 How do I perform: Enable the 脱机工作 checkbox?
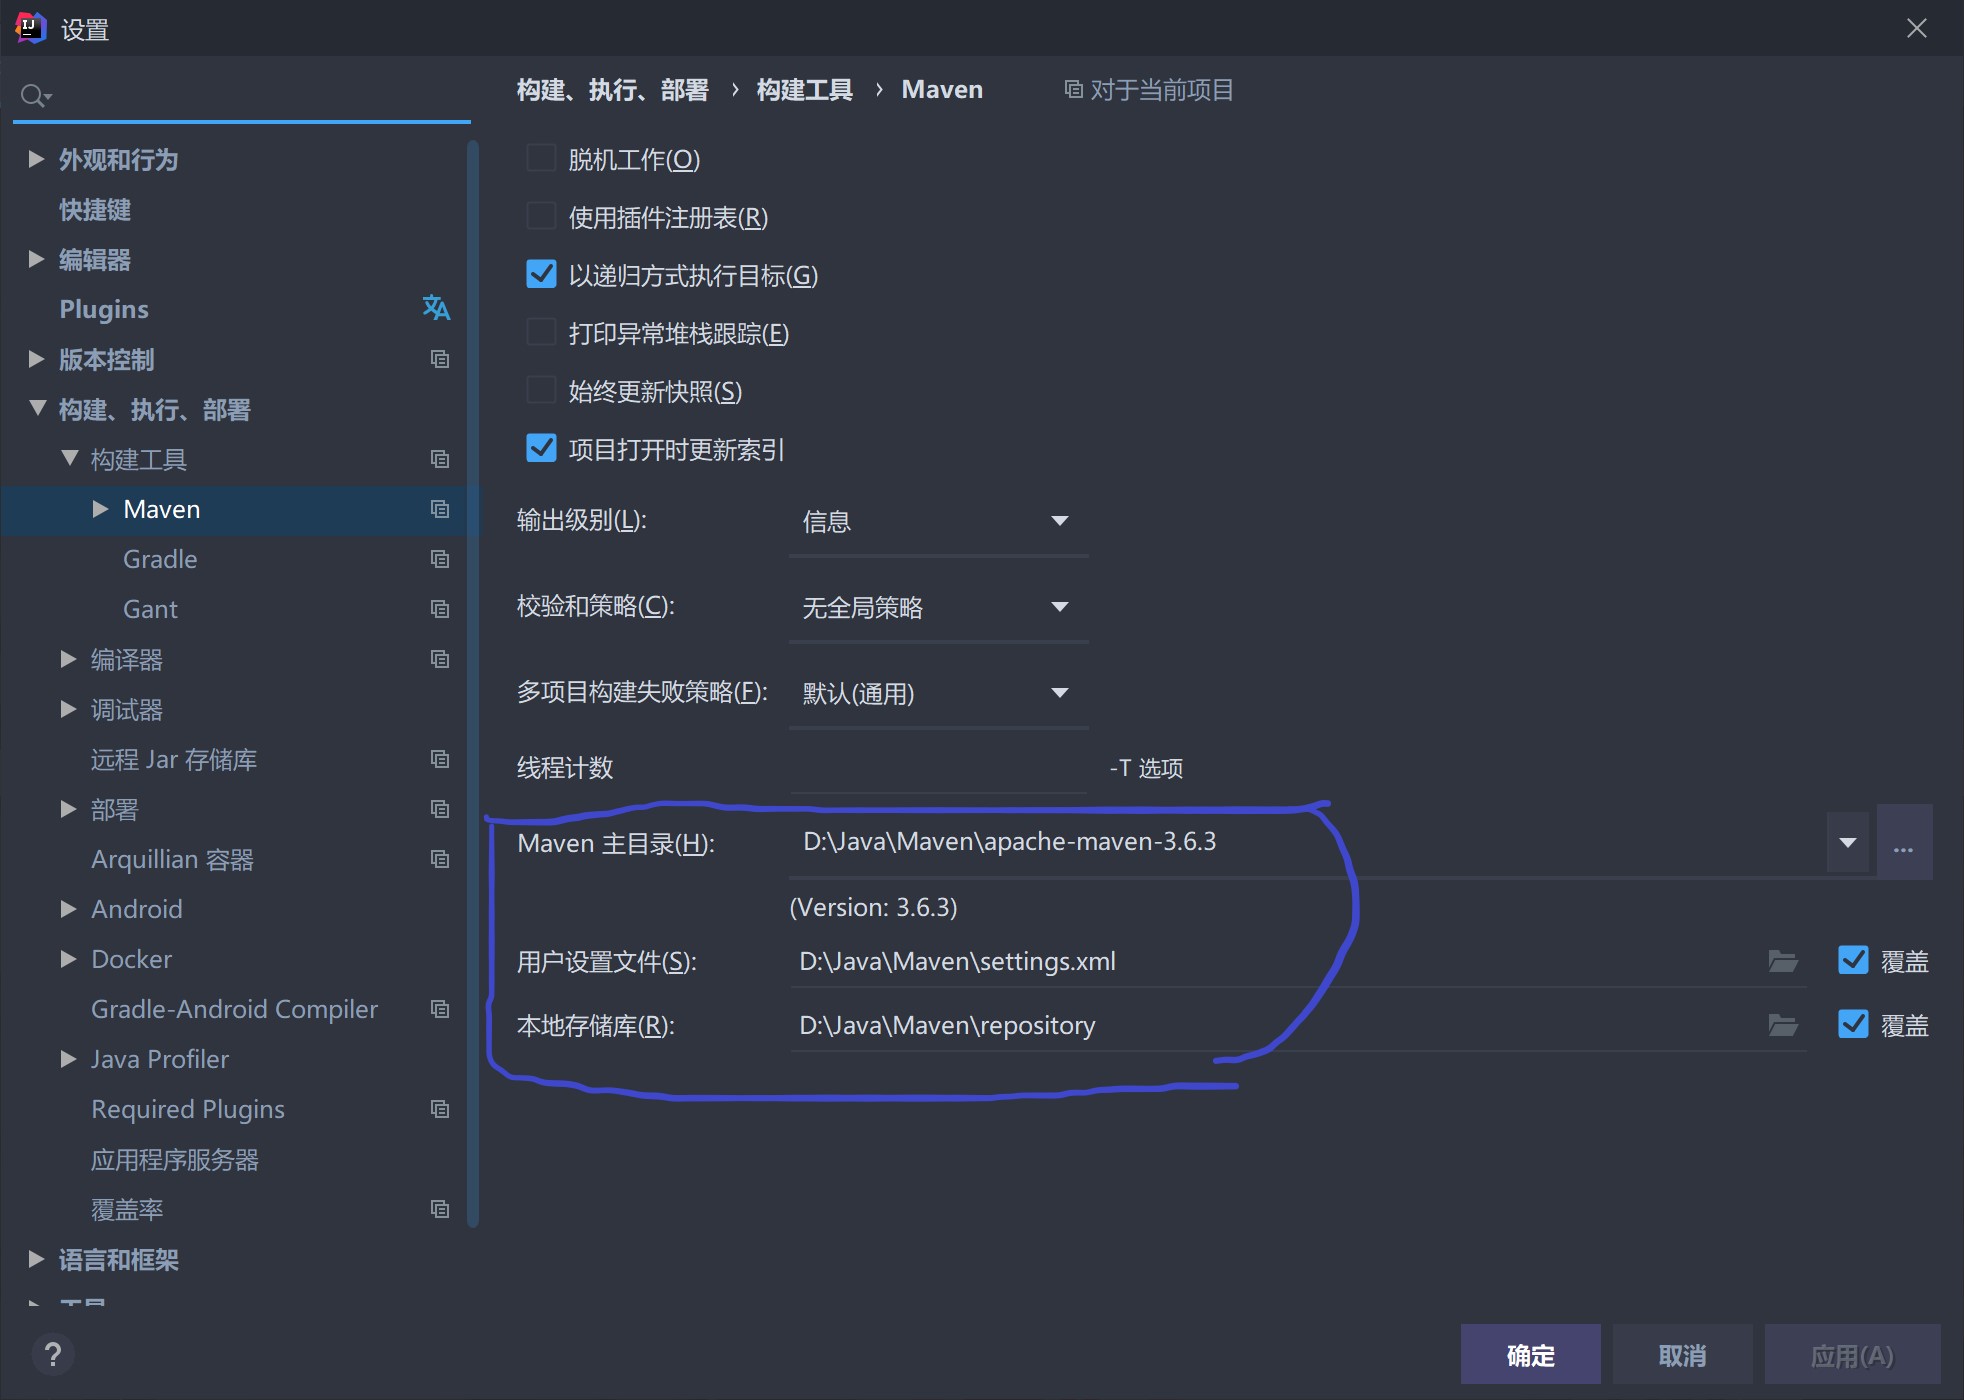tap(541, 158)
